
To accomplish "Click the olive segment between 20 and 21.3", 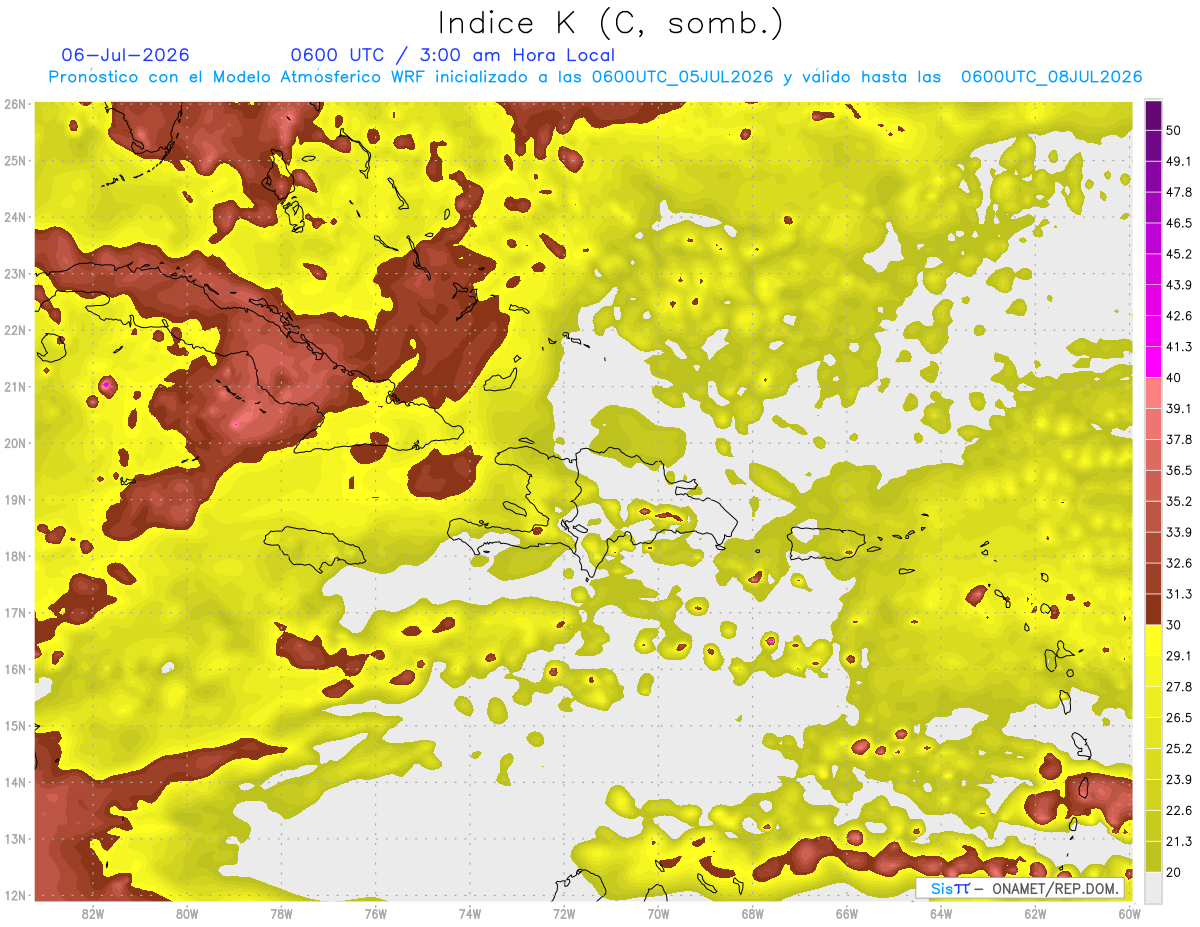I will 1153,856.
